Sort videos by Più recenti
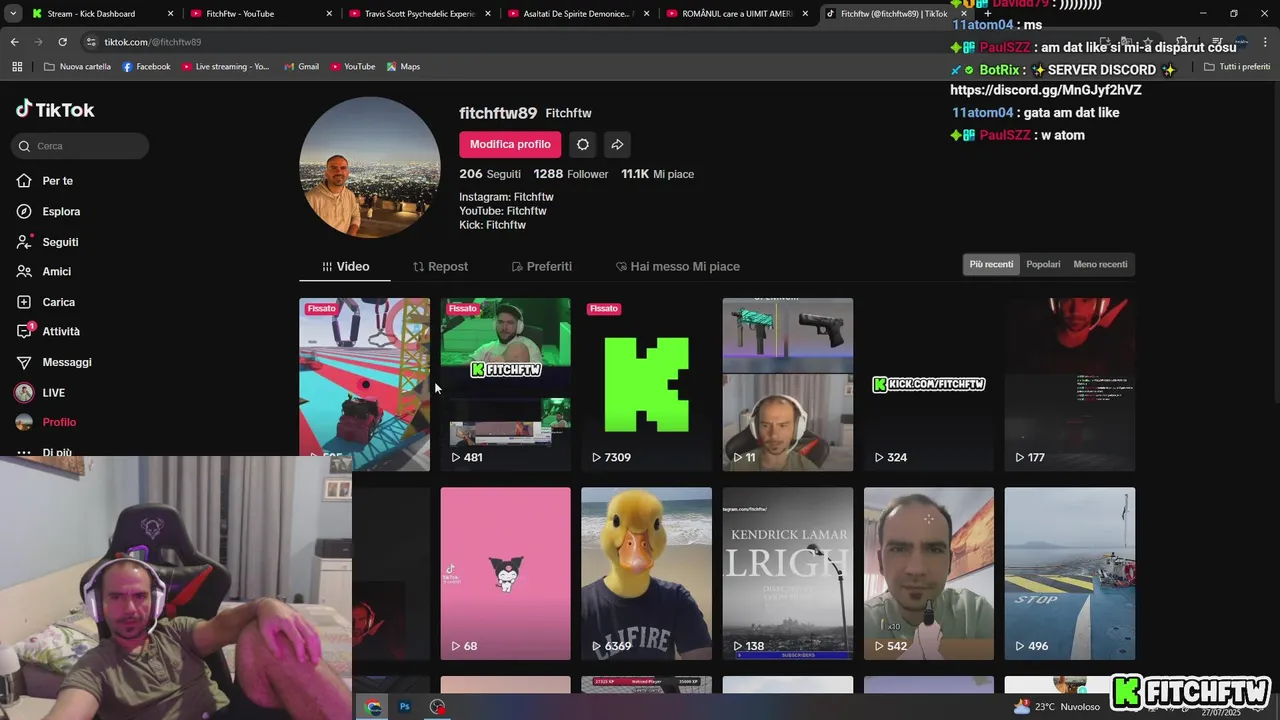This screenshot has height=720, width=1280. pos(991,264)
